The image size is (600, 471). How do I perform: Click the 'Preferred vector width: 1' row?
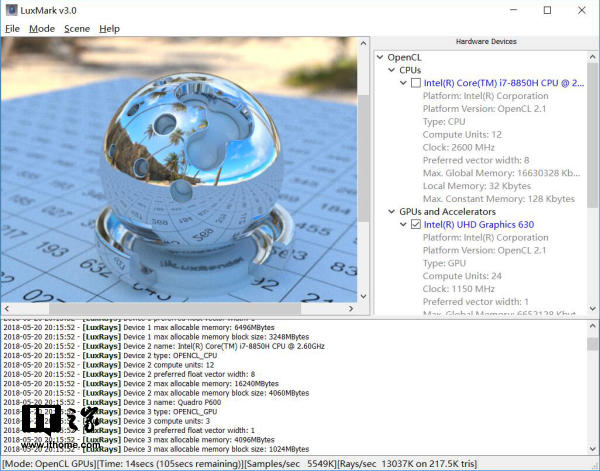point(476,302)
